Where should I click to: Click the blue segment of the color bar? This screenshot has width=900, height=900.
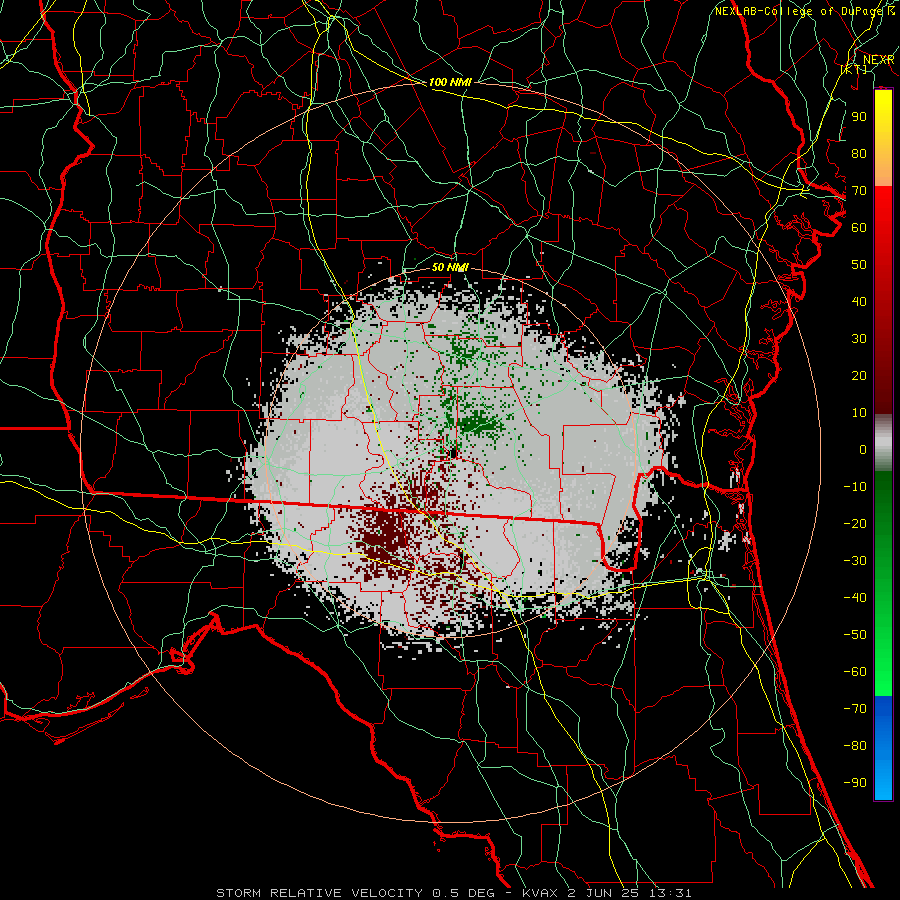883,748
